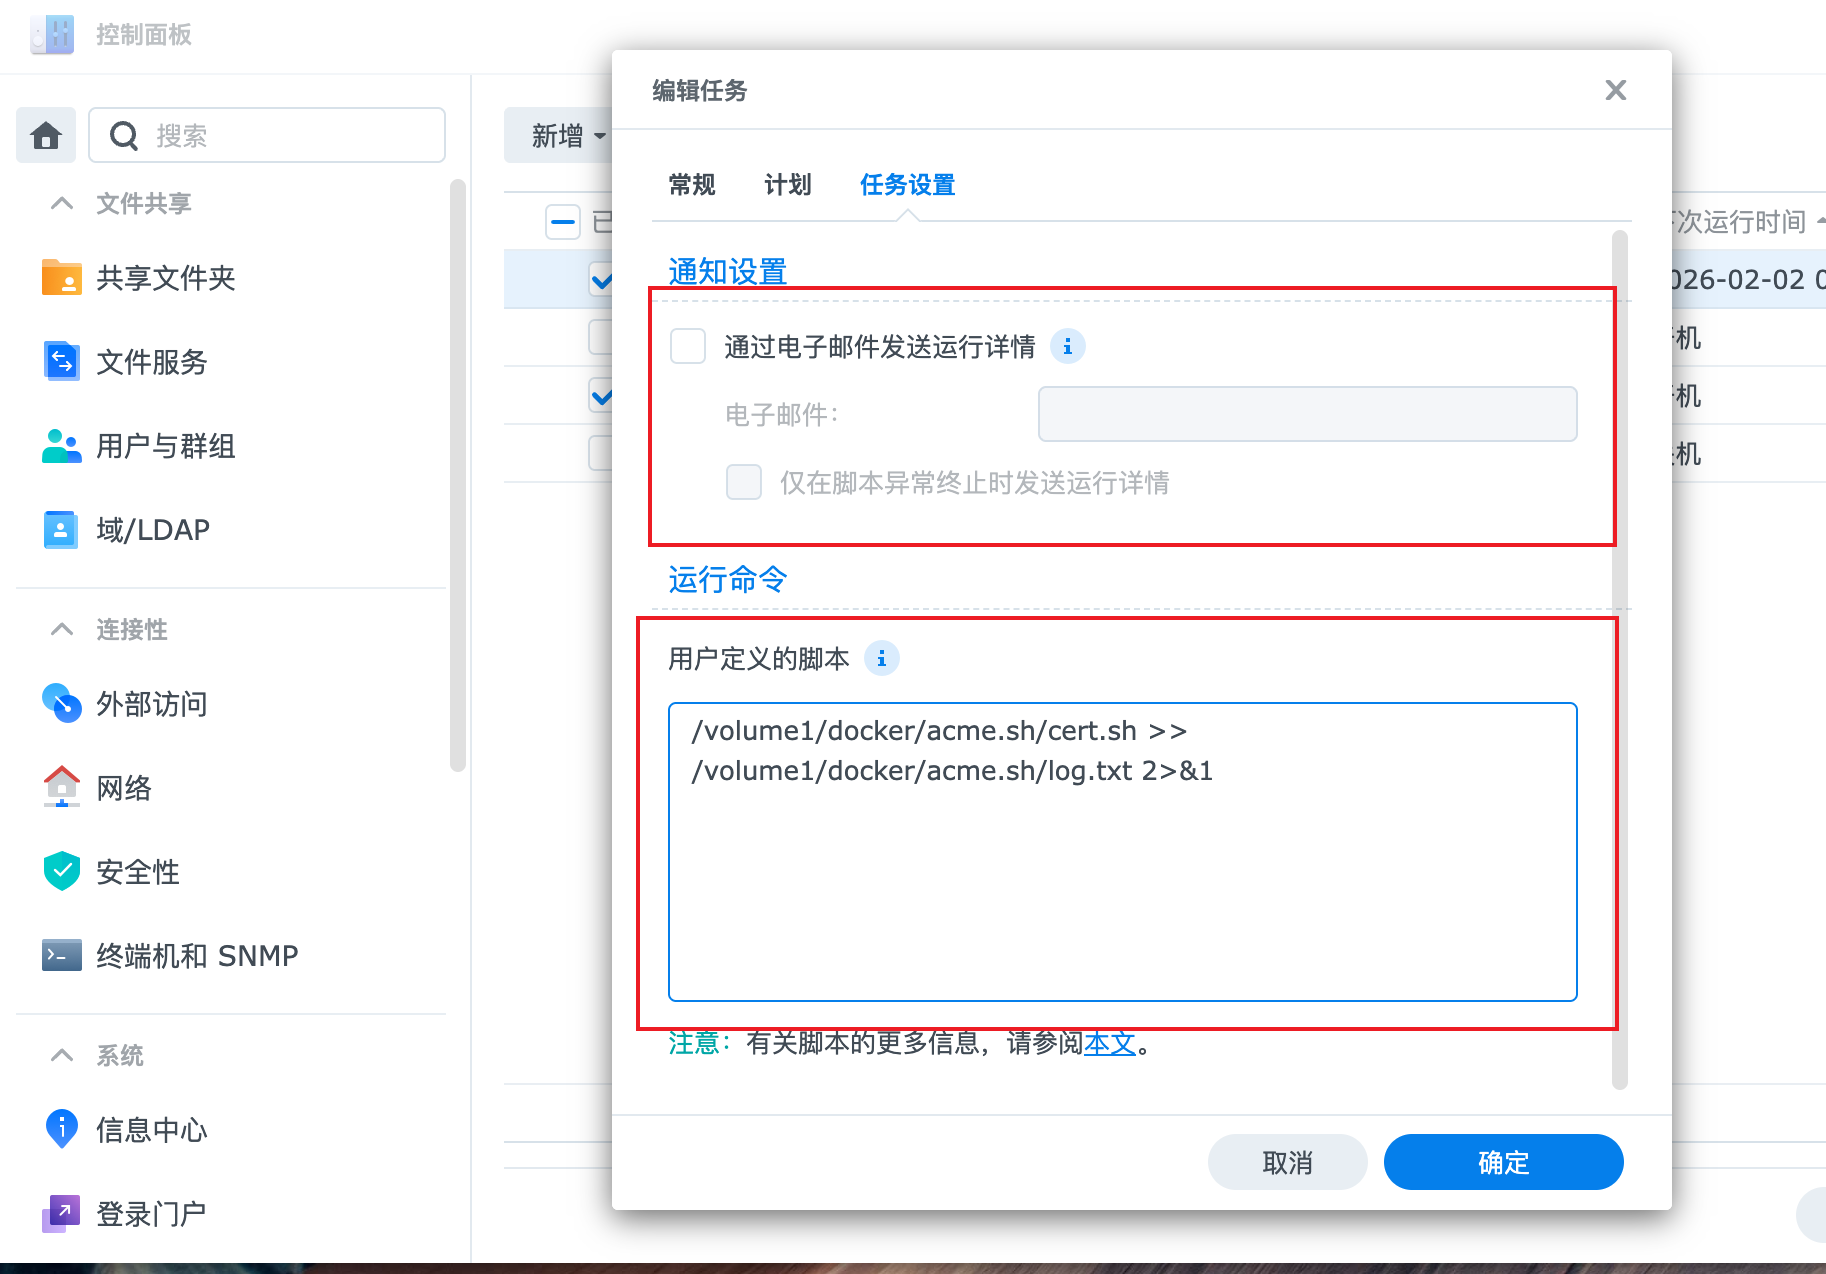
Task: Enable 通过电子邮件发送运行详情 checkbox
Action: (x=688, y=347)
